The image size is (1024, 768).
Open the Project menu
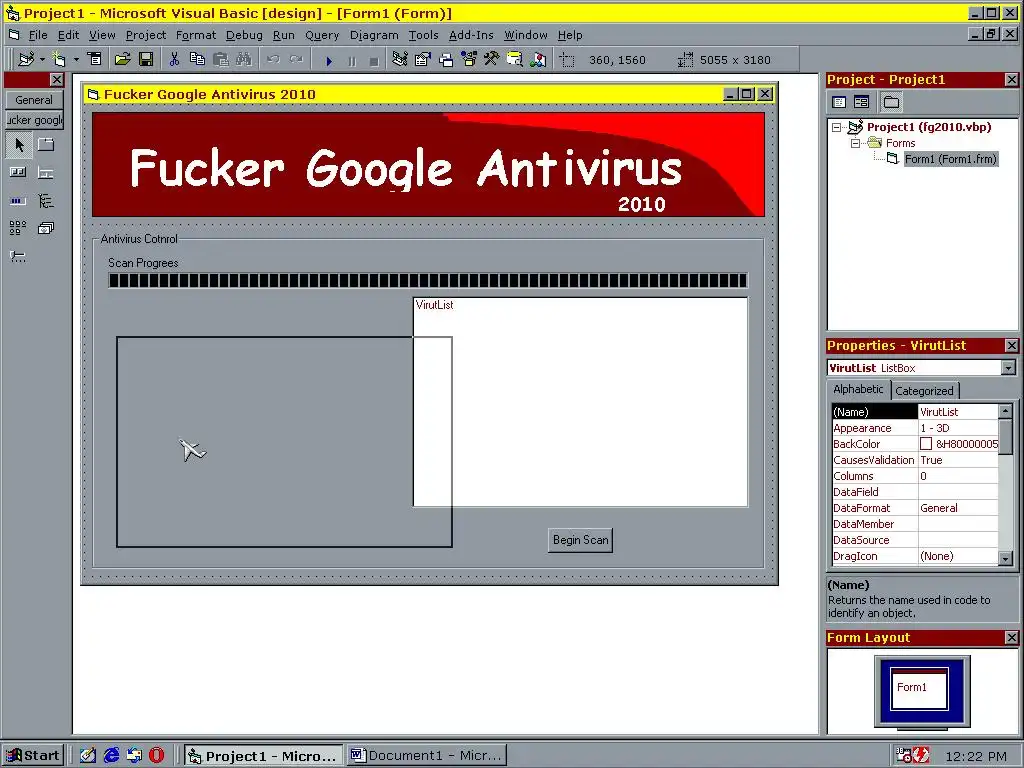146,35
